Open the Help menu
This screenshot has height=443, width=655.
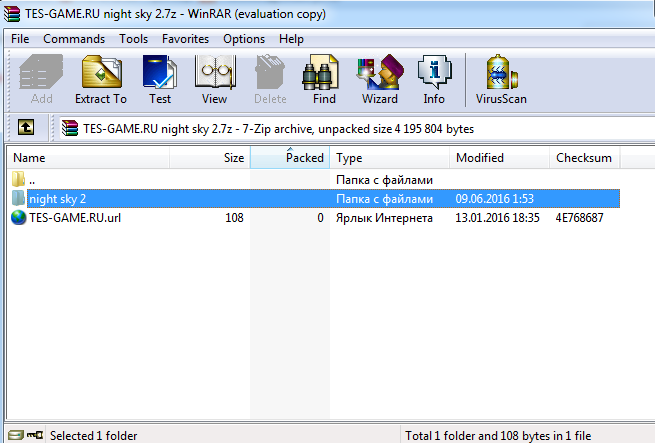(291, 39)
